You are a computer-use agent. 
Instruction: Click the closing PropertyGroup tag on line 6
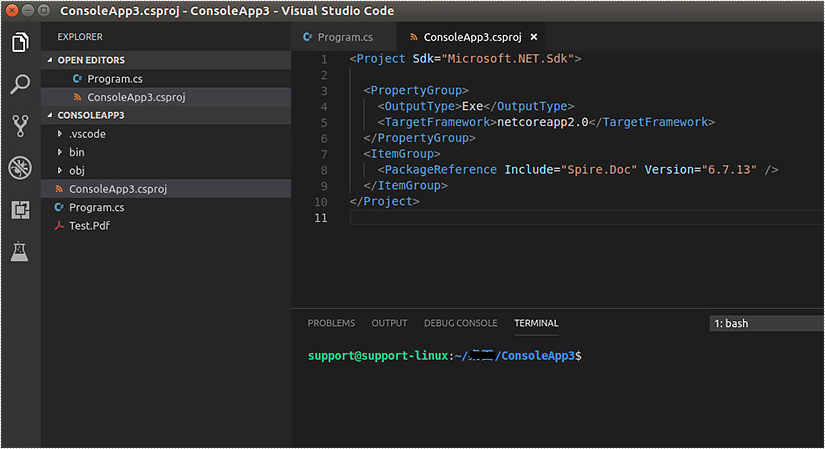[x=419, y=138]
